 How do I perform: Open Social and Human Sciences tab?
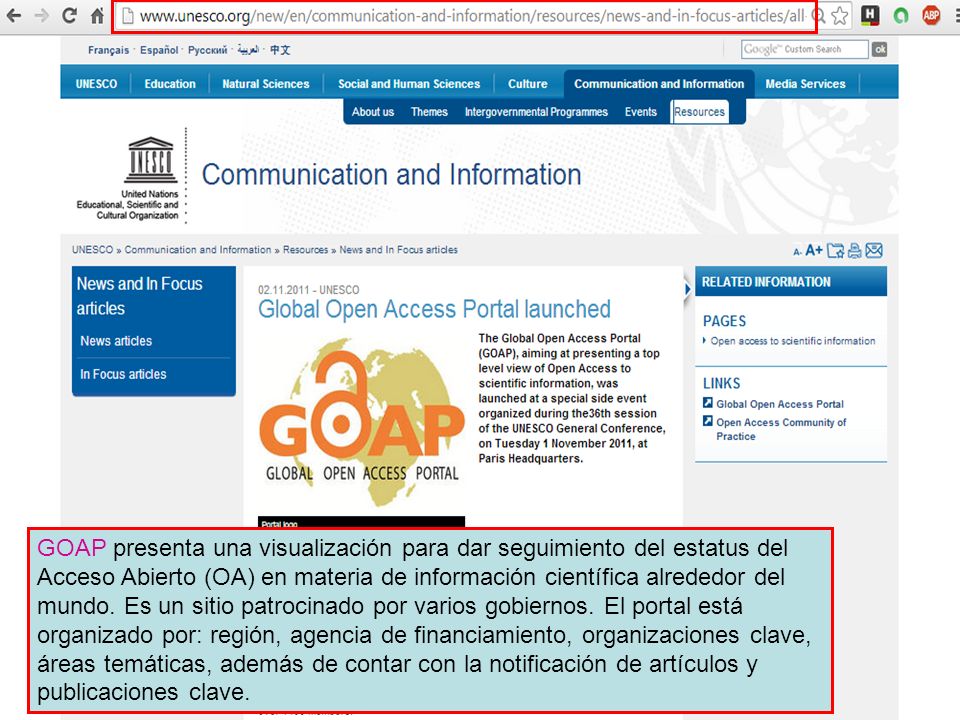tap(409, 84)
